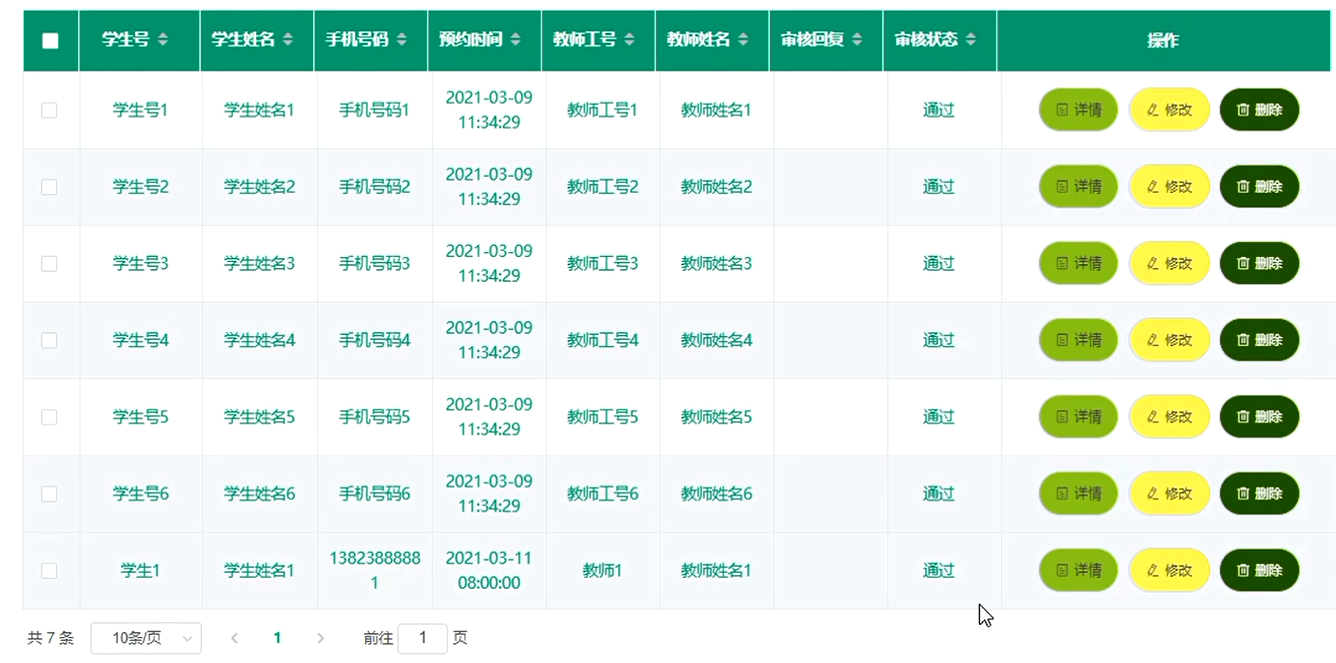Click 修改 for the 学生号1 row
Image resolution: width=1336 pixels, height=663 pixels.
1169,110
